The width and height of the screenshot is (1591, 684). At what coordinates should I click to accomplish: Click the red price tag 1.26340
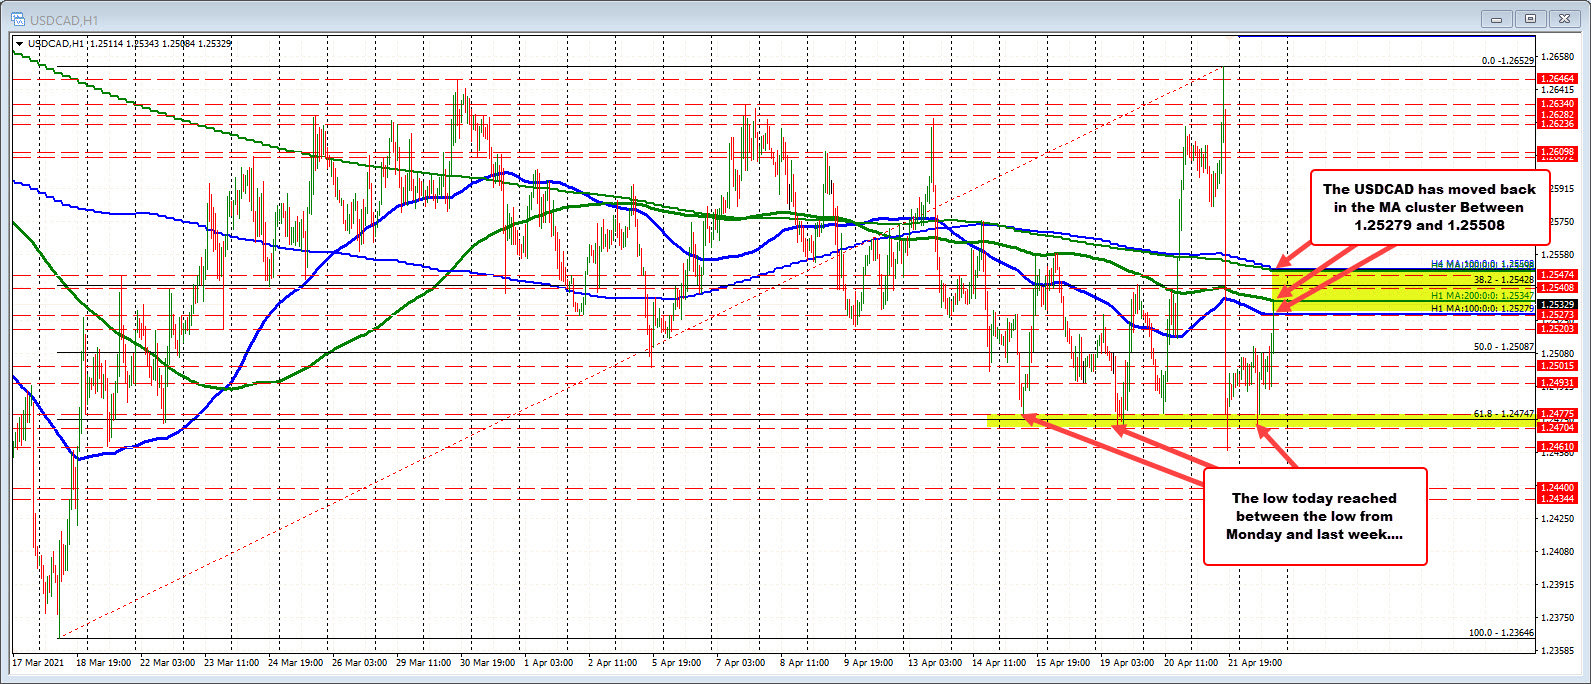pos(1558,104)
